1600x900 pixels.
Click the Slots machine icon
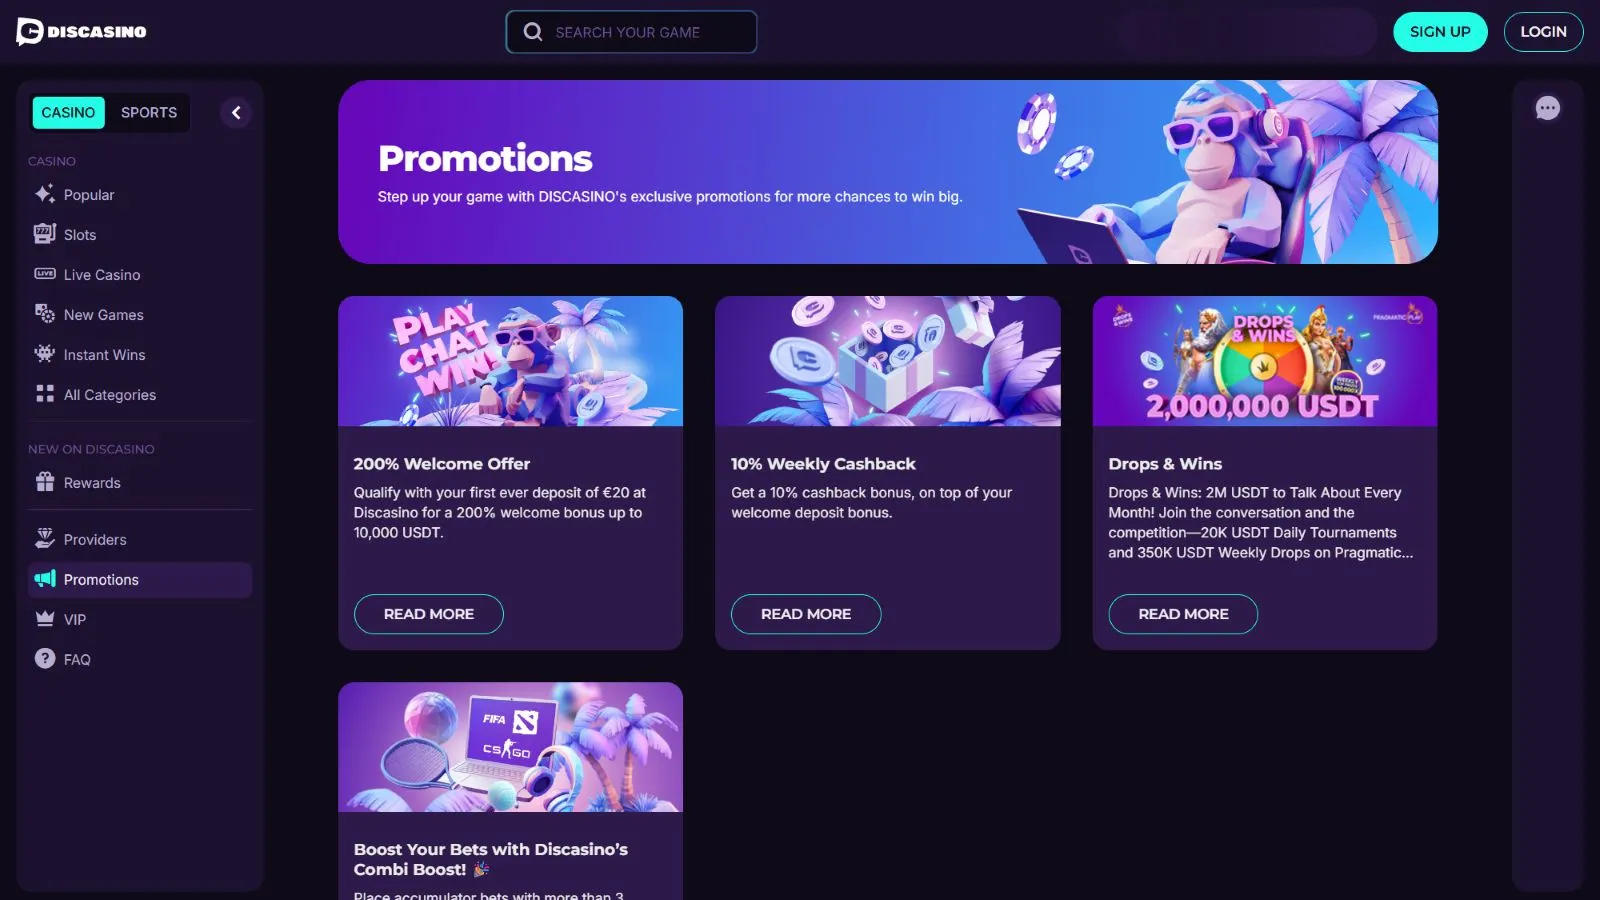point(45,234)
